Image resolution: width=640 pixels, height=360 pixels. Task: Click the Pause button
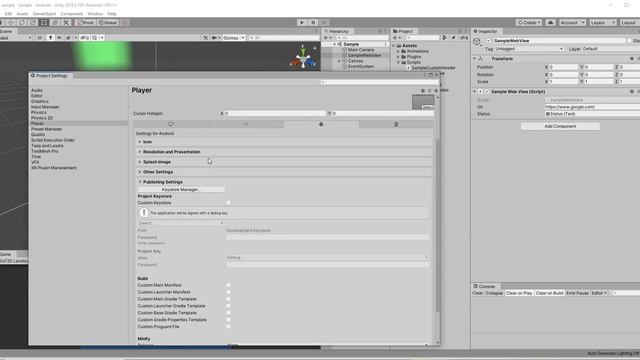pos(313,22)
